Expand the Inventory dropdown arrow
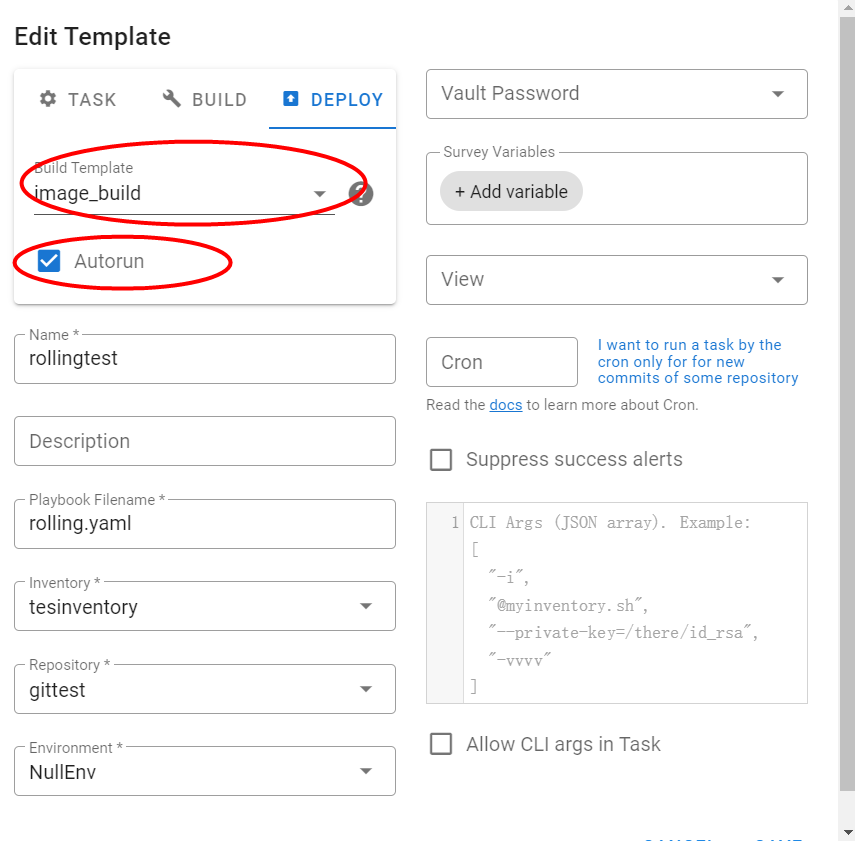Image resolution: width=855 pixels, height=841 pixels. (x=366, y=606)
